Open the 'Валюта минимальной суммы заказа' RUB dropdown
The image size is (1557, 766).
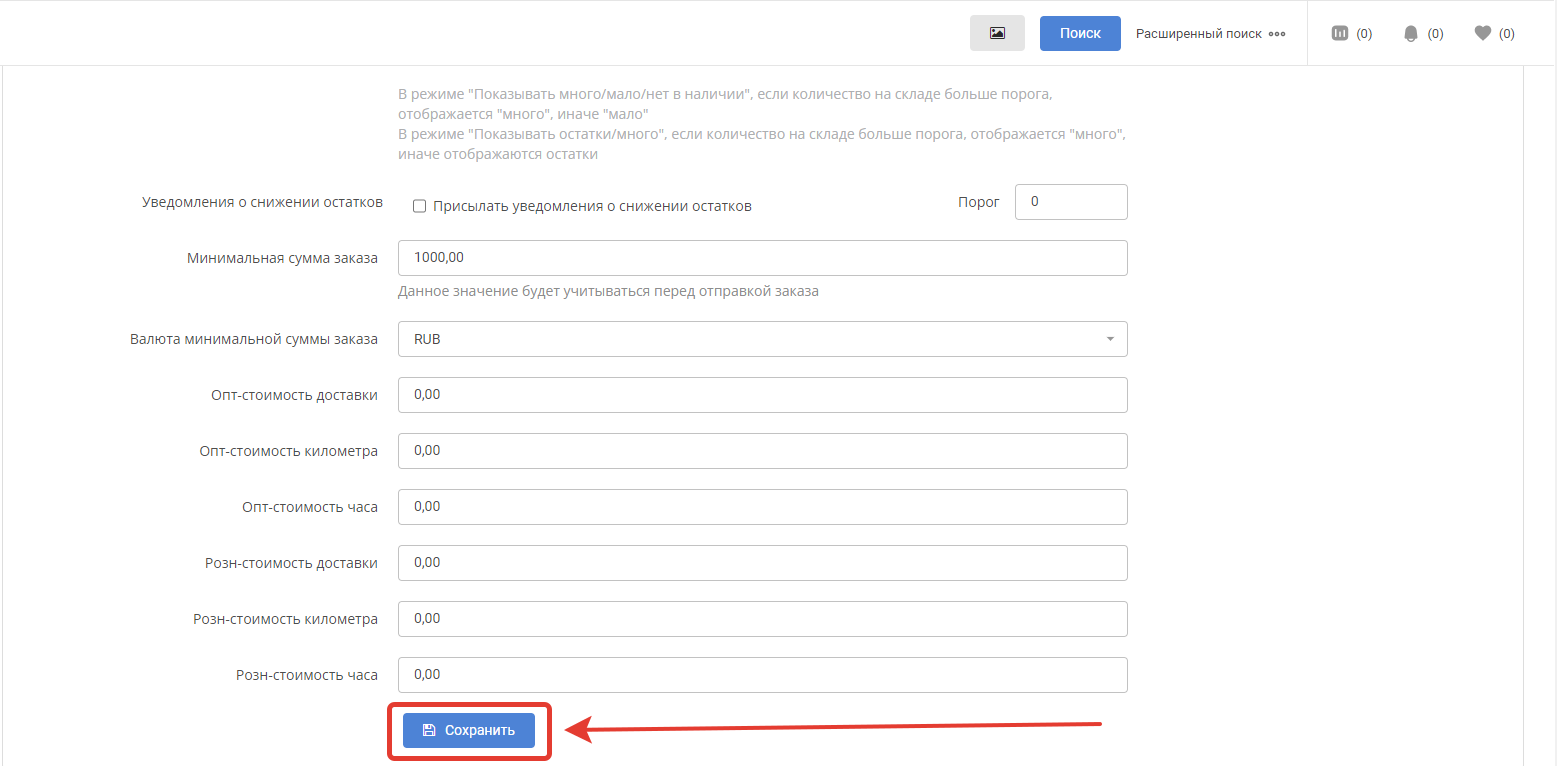[x=762, y=339]
